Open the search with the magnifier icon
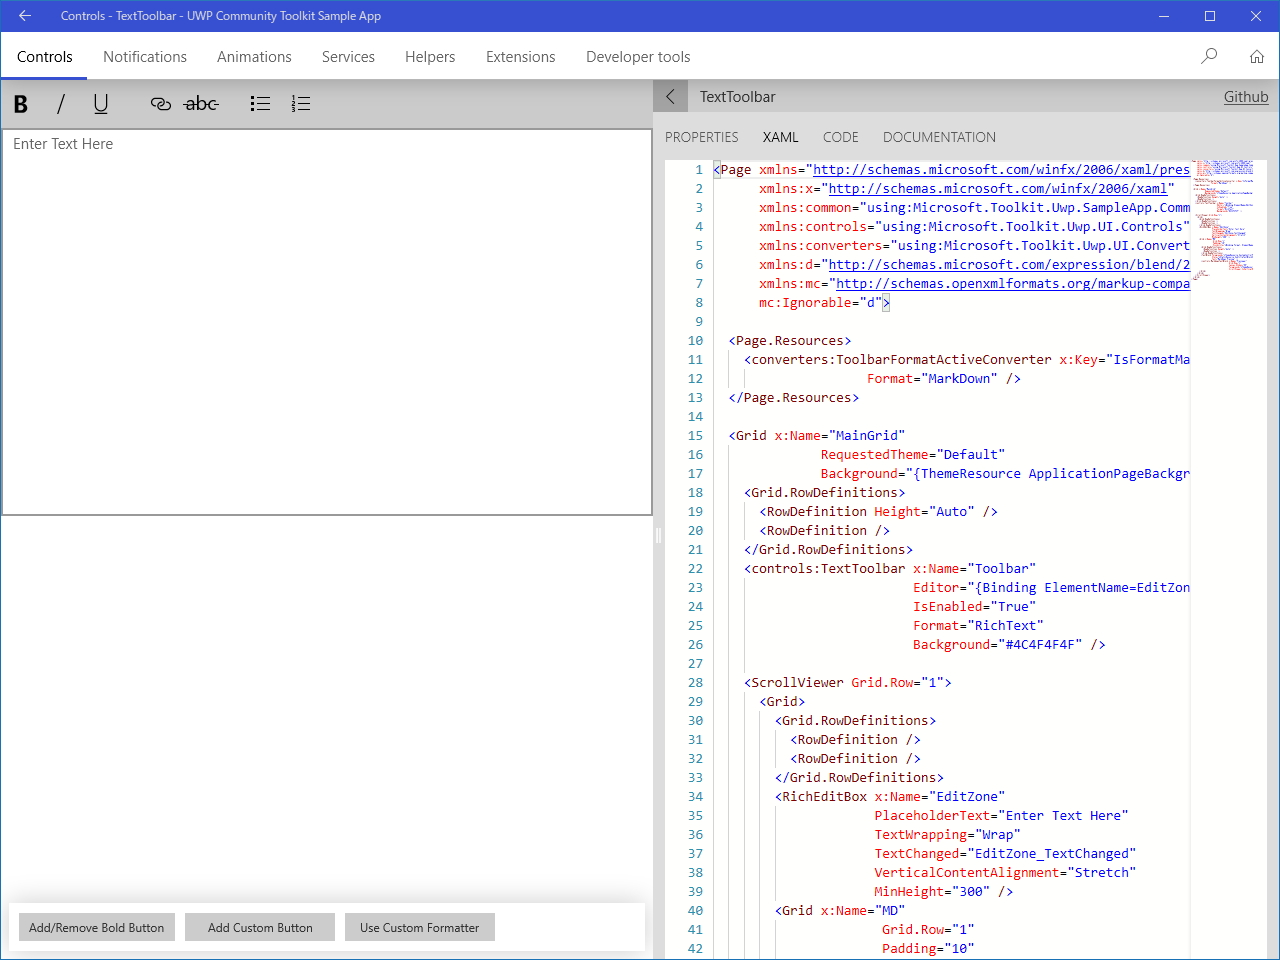This screenshot has width=1280, height=960. pyautogui.click(x=1209, y=56)
